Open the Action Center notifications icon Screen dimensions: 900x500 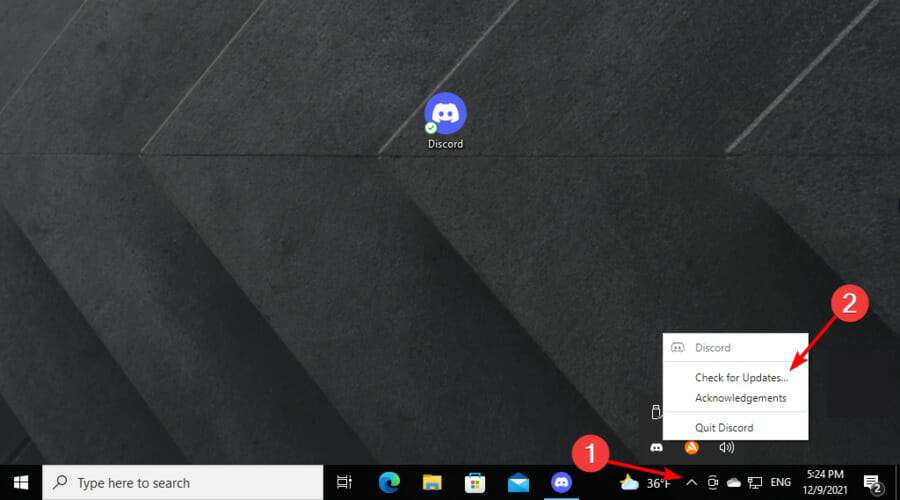(x=874, y=484)
